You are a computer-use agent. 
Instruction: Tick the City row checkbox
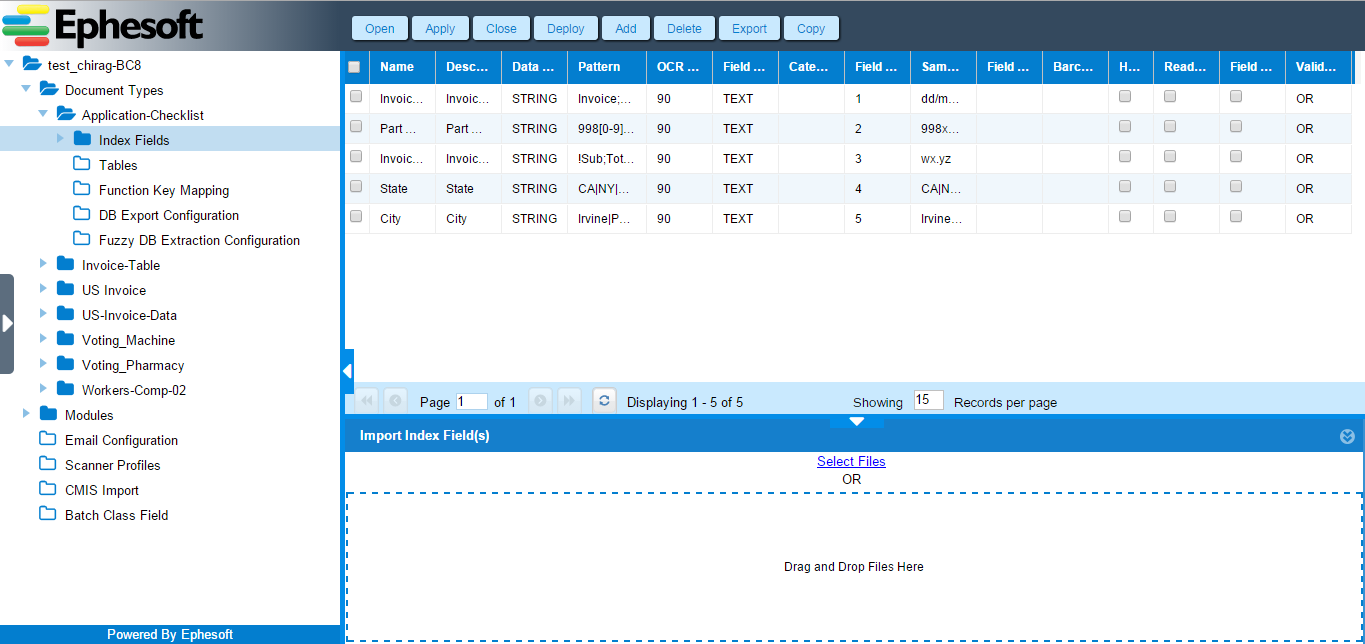click(356, 217)
